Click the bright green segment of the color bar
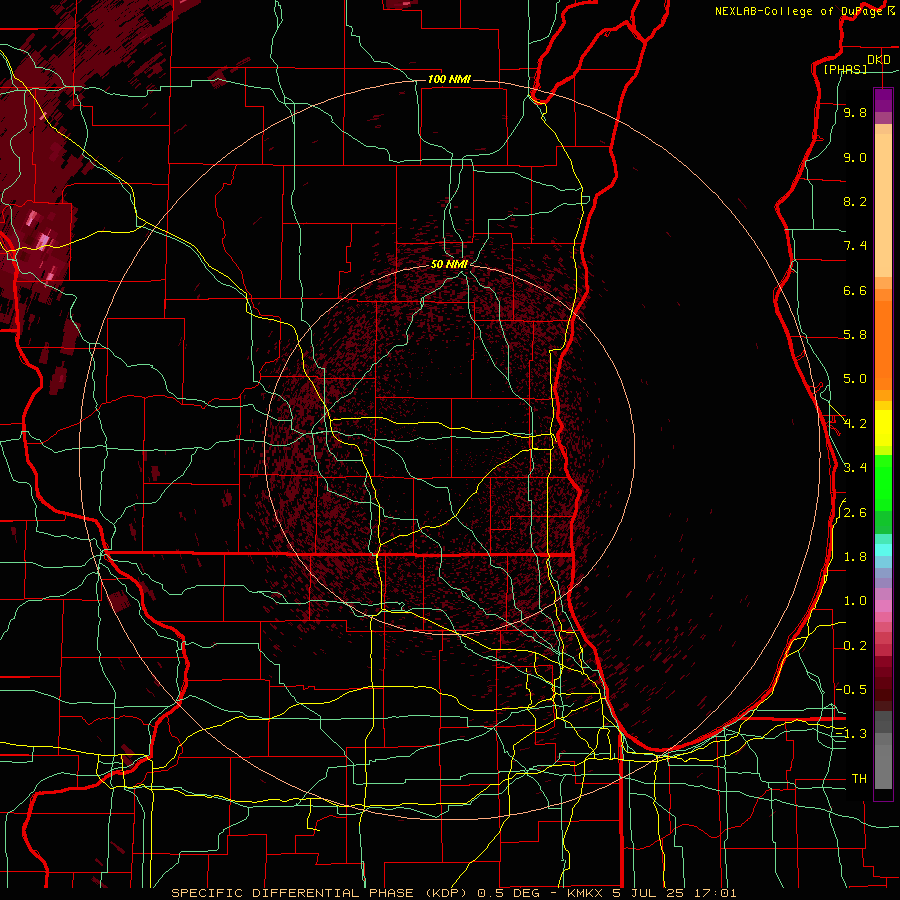 click(883, 482)
